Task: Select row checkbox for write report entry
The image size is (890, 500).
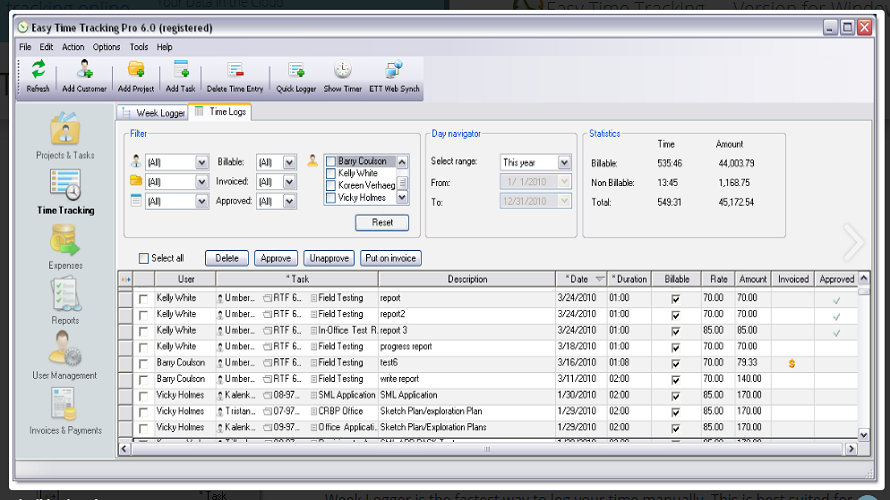Action: [143, 380]
